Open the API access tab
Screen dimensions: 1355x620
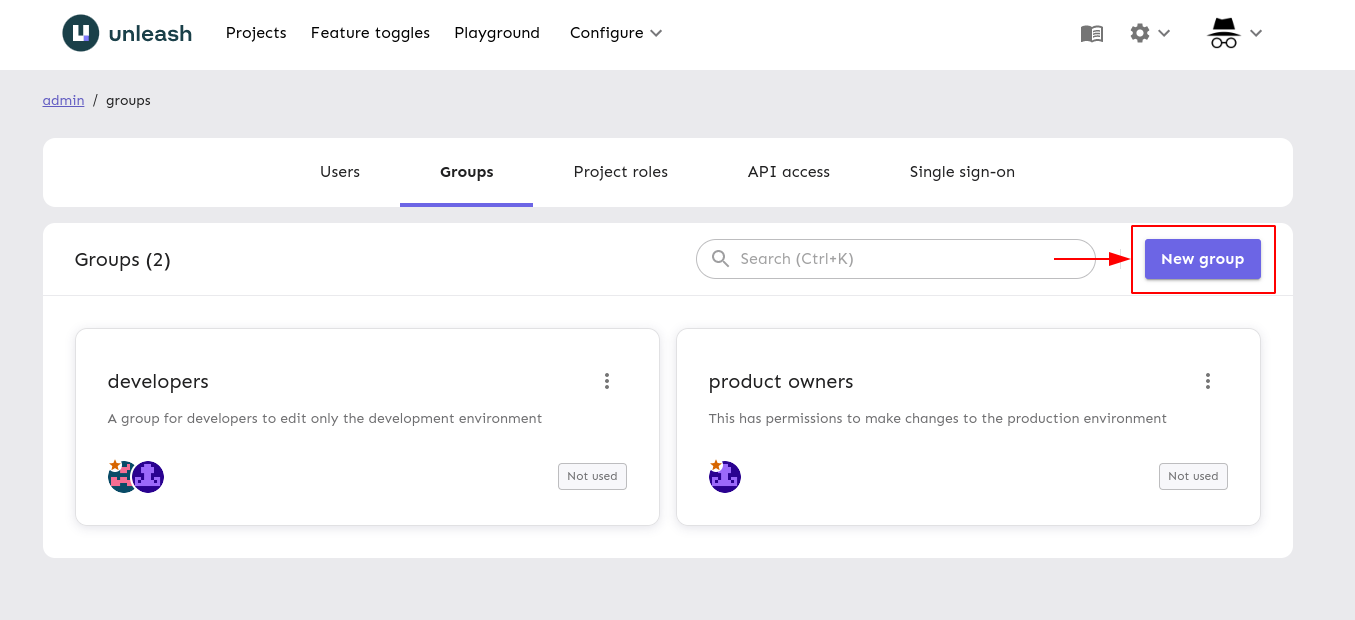coord(788,172)
